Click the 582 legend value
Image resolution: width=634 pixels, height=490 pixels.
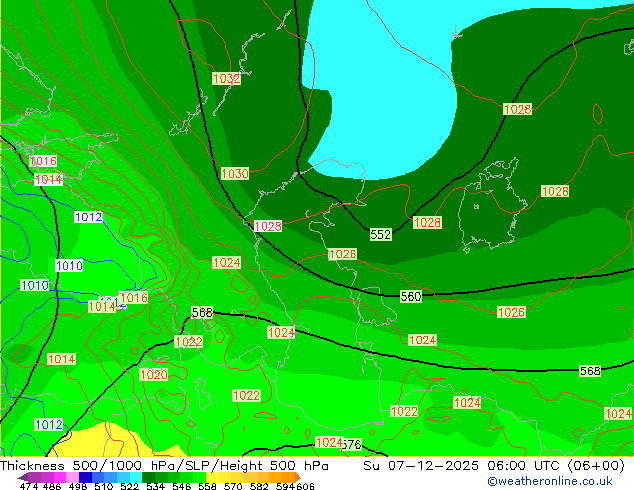[x=259, y=486]
